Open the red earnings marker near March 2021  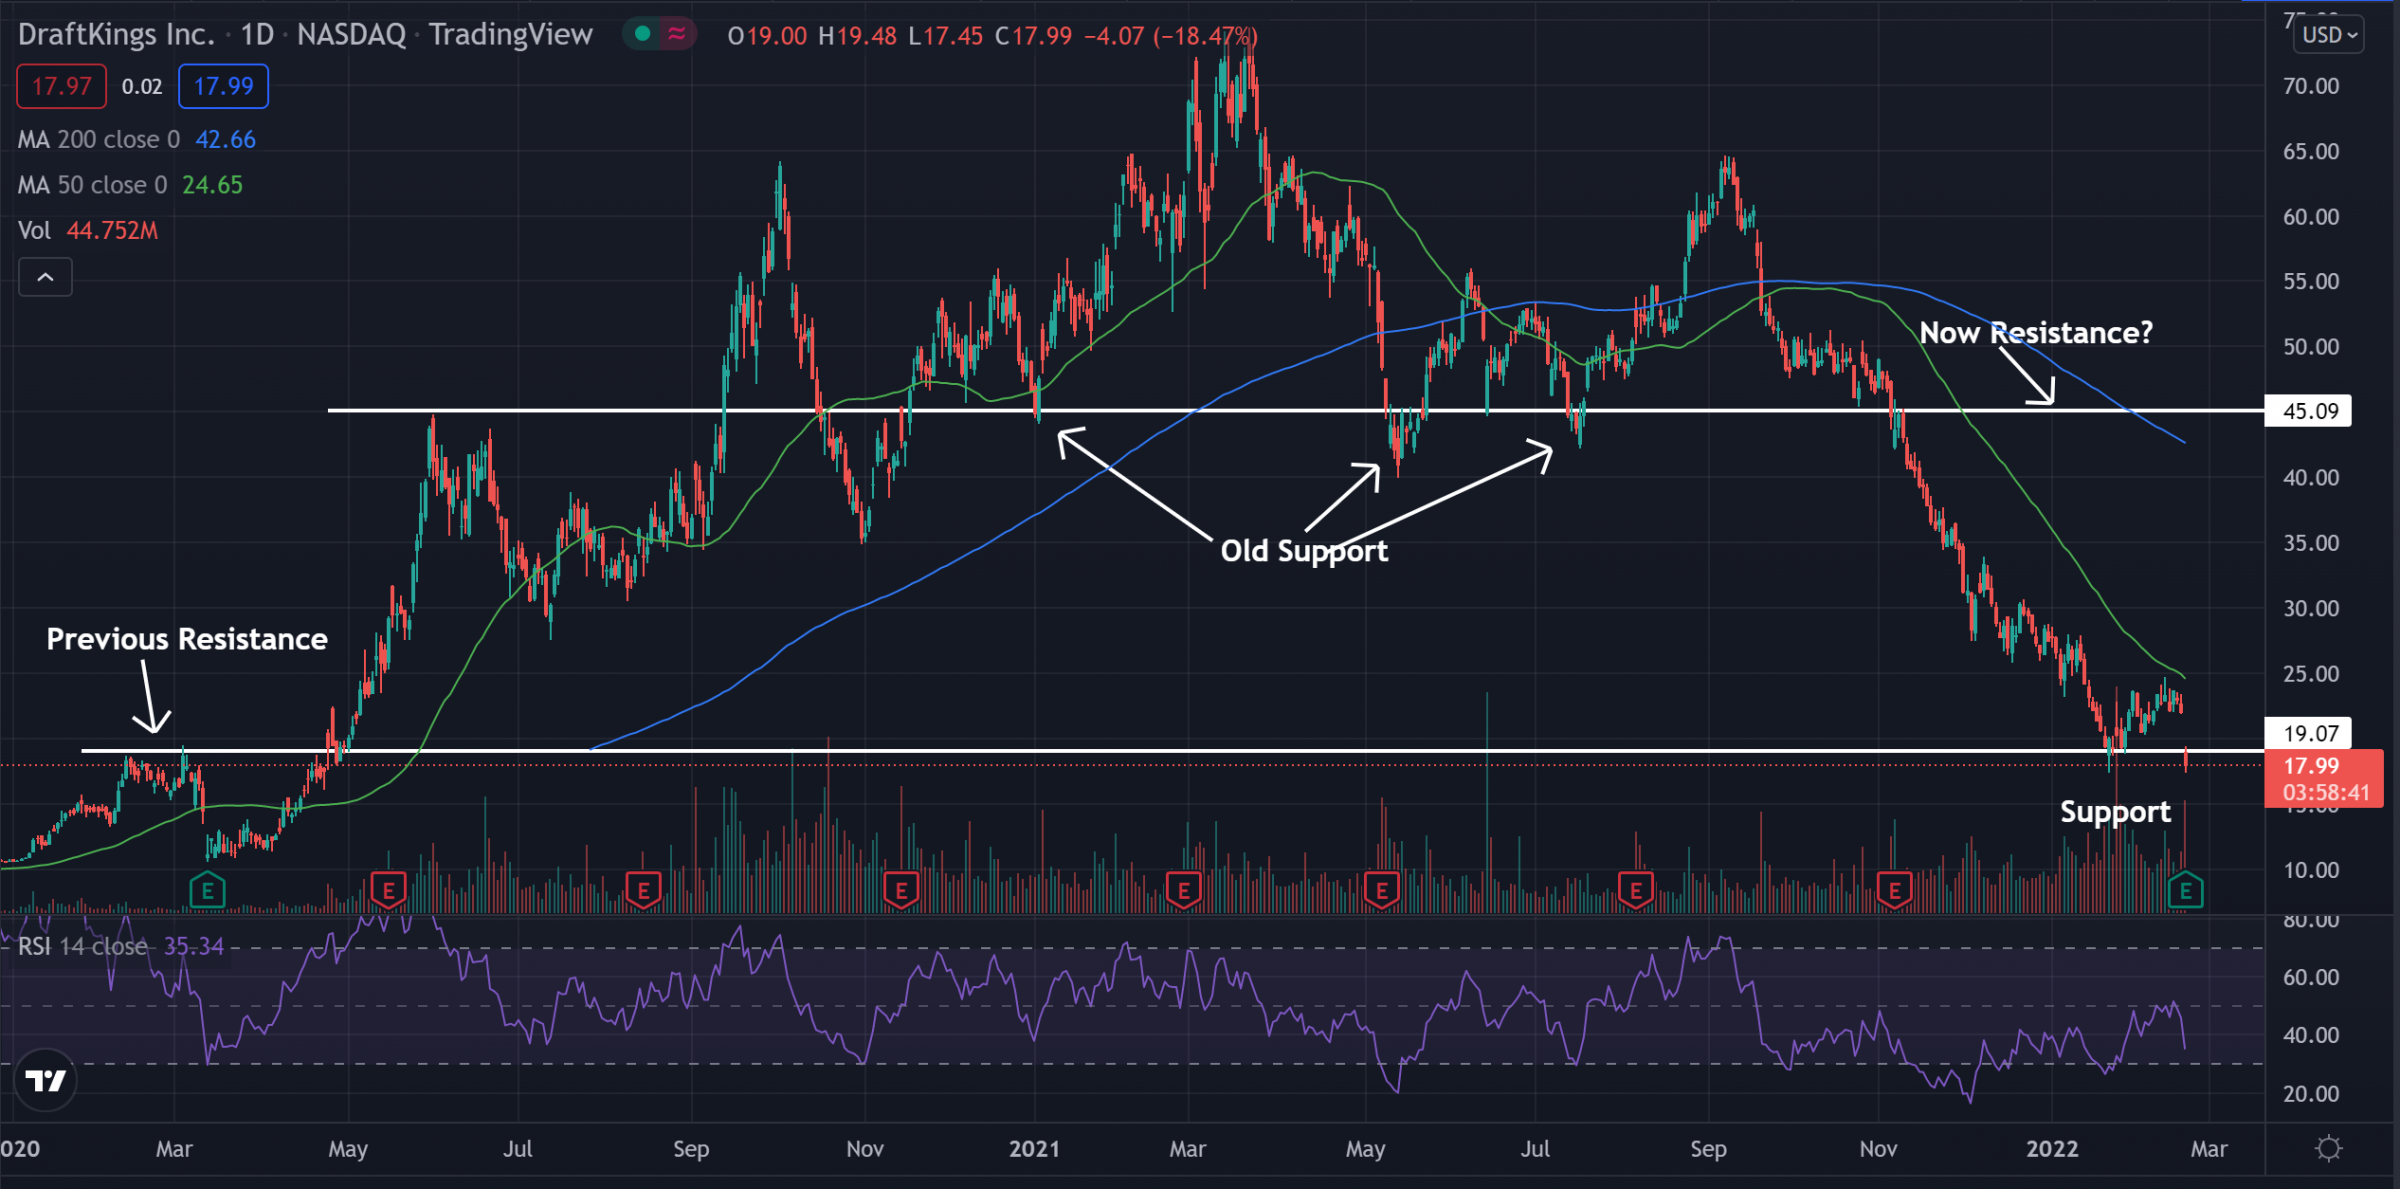[x=1183, y=889]
